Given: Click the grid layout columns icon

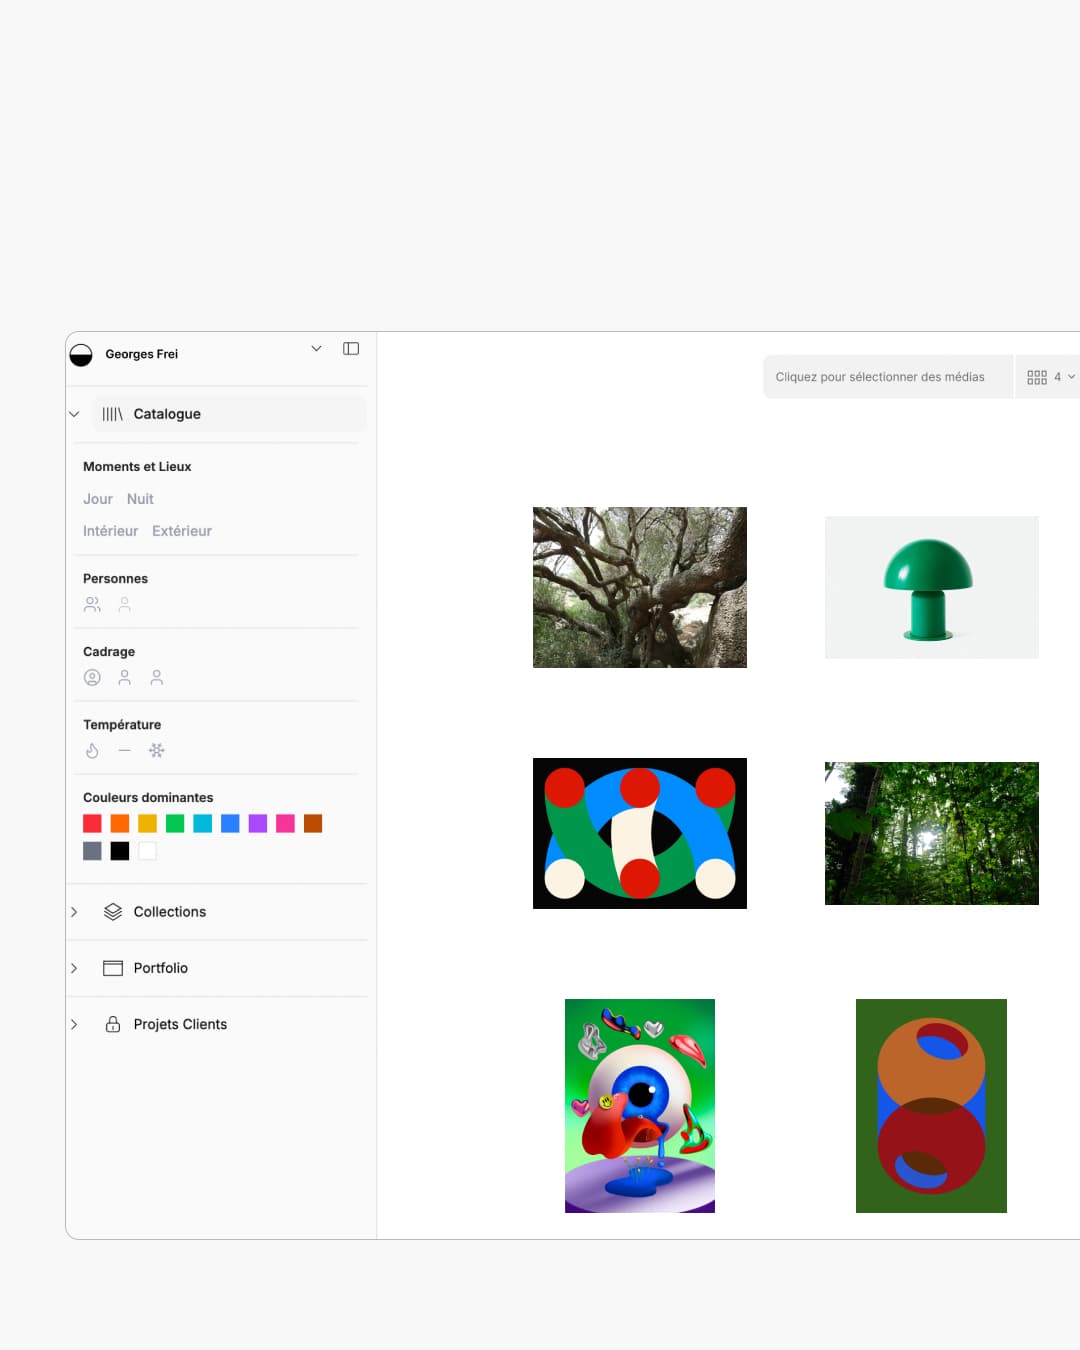Looking at the screenshot, I should coord(1037,377).
